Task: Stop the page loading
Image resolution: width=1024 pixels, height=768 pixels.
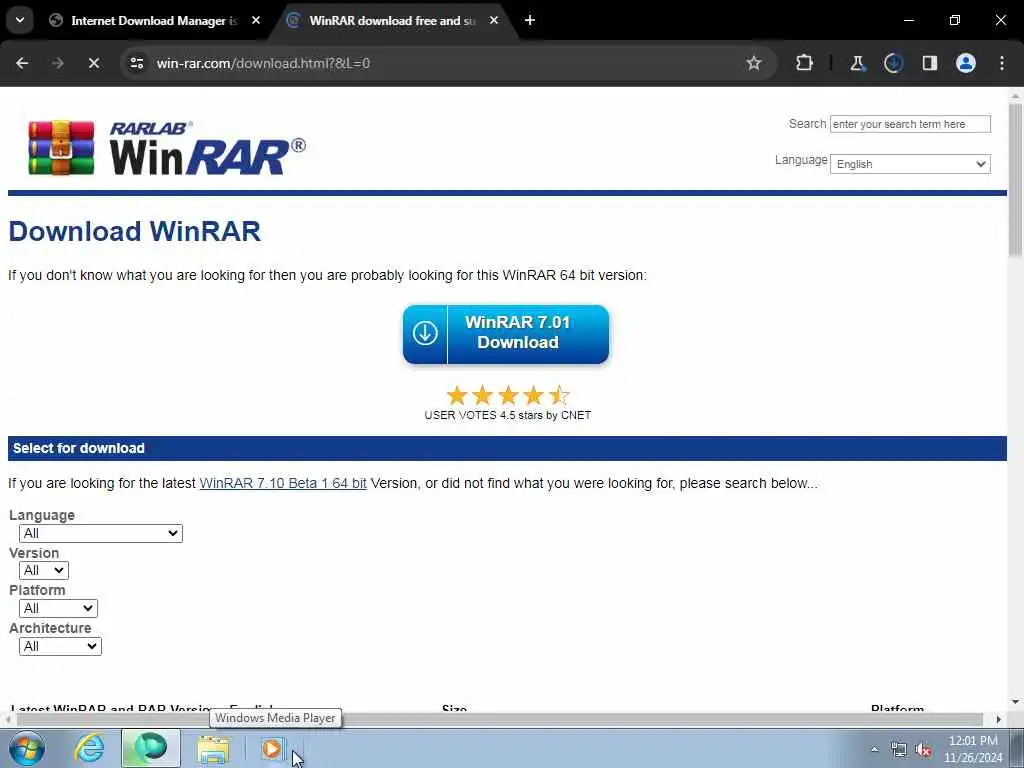Action: point(93,63)
